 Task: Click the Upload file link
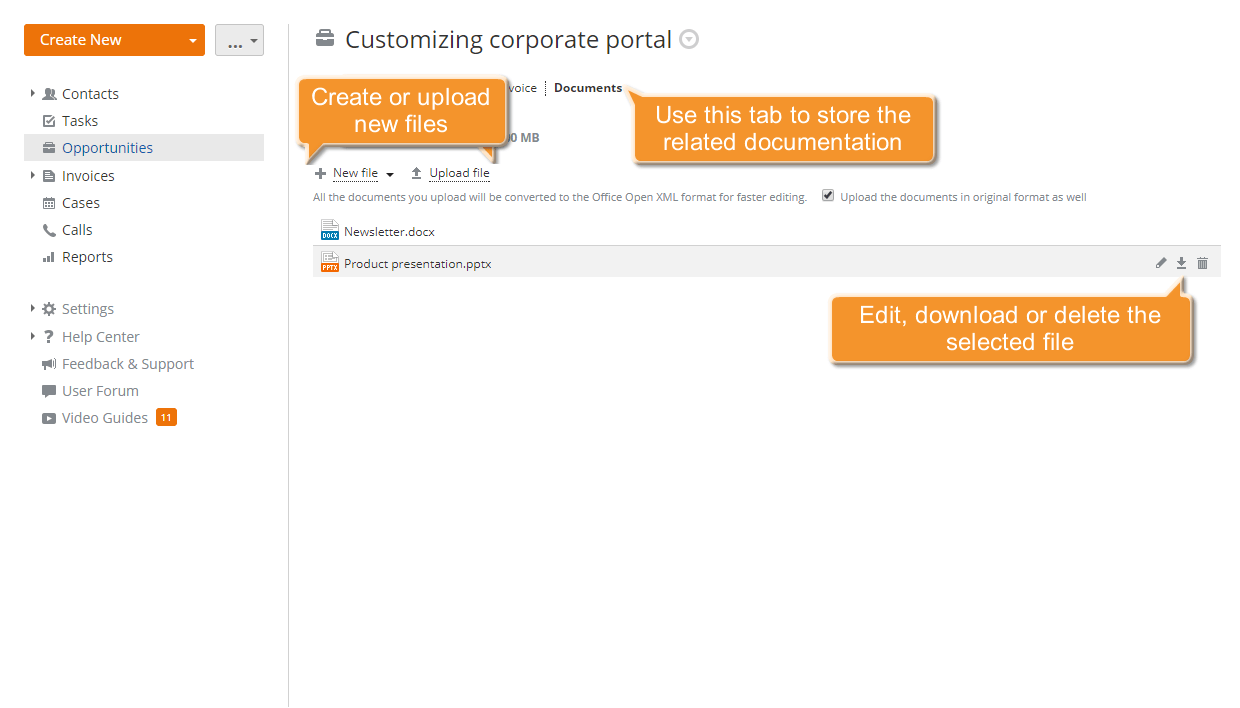[x=458, y=173]
